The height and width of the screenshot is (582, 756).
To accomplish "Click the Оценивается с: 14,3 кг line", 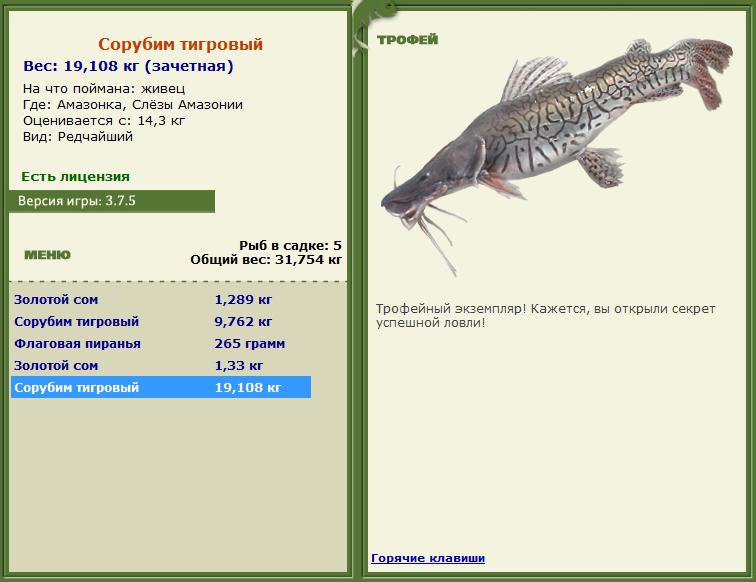I will (104, 121).
